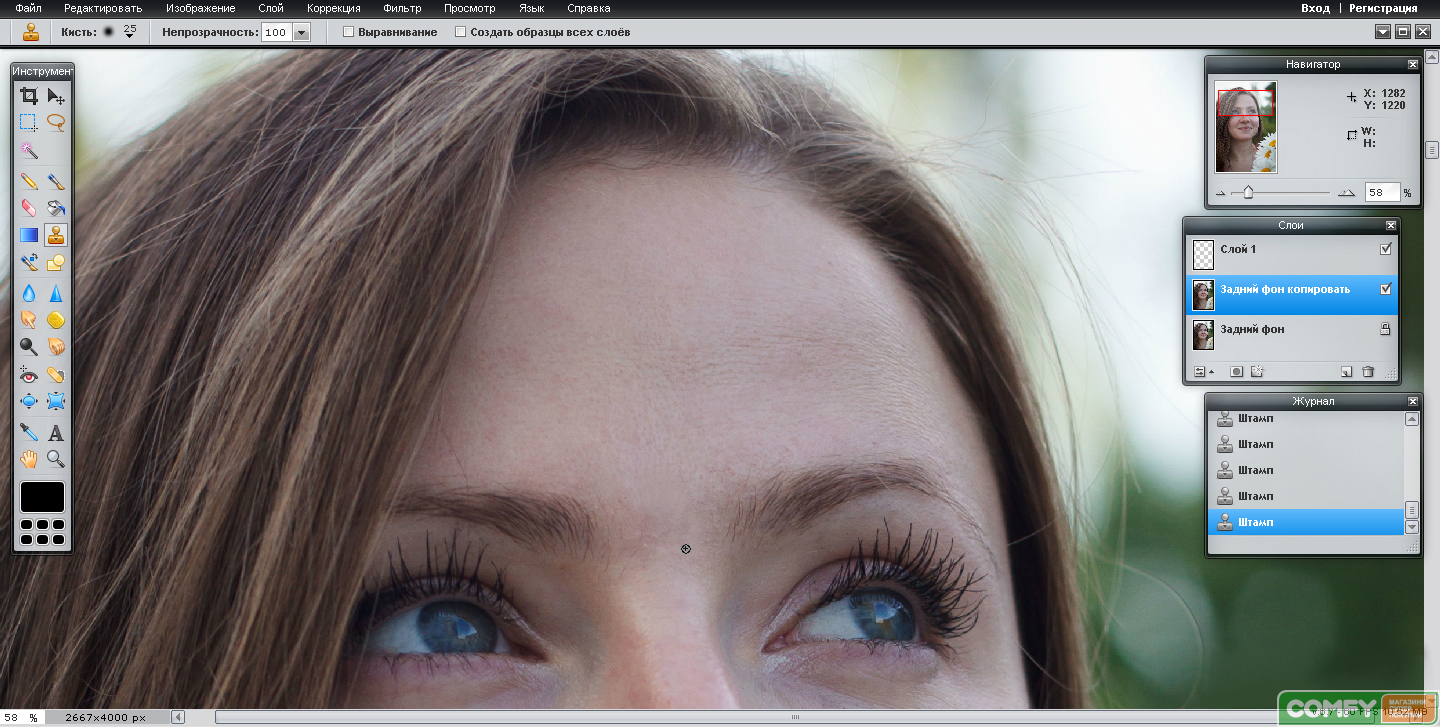1440x727 pixels.
Task: Select the Lasso tool
Action: 56,123
